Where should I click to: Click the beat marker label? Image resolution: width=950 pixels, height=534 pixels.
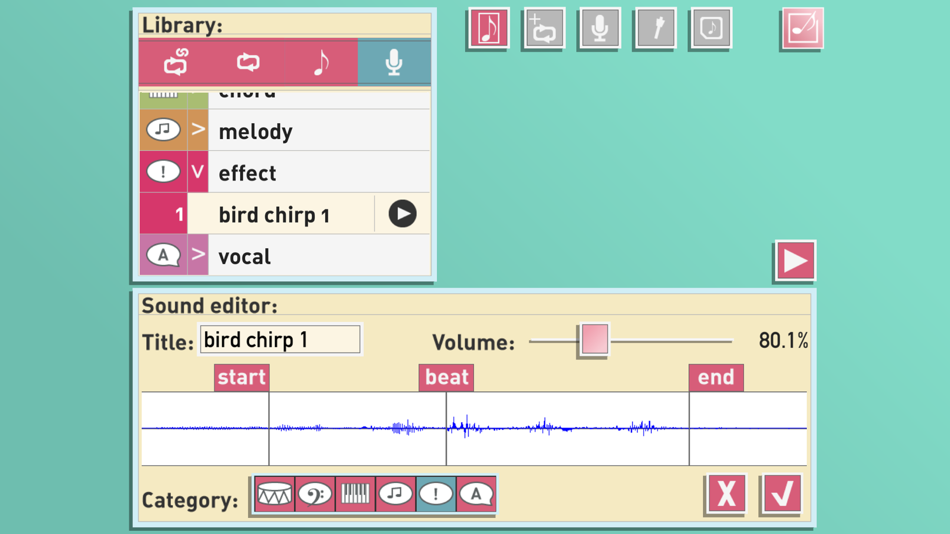[447, 377]
